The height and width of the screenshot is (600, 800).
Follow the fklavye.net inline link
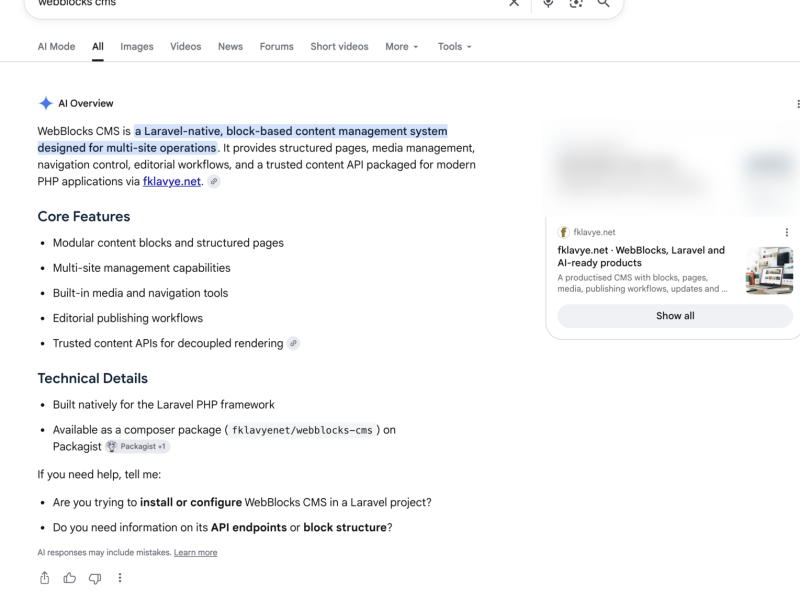tap(172, 182)
